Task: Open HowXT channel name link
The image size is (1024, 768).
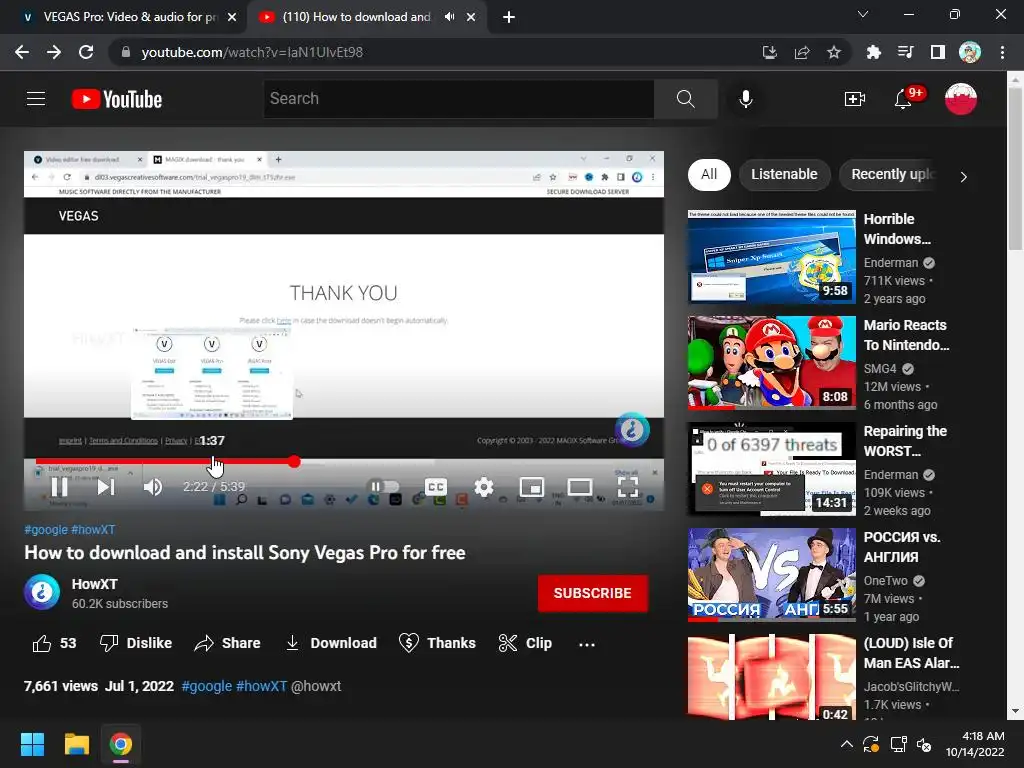Action: point(95,584)
